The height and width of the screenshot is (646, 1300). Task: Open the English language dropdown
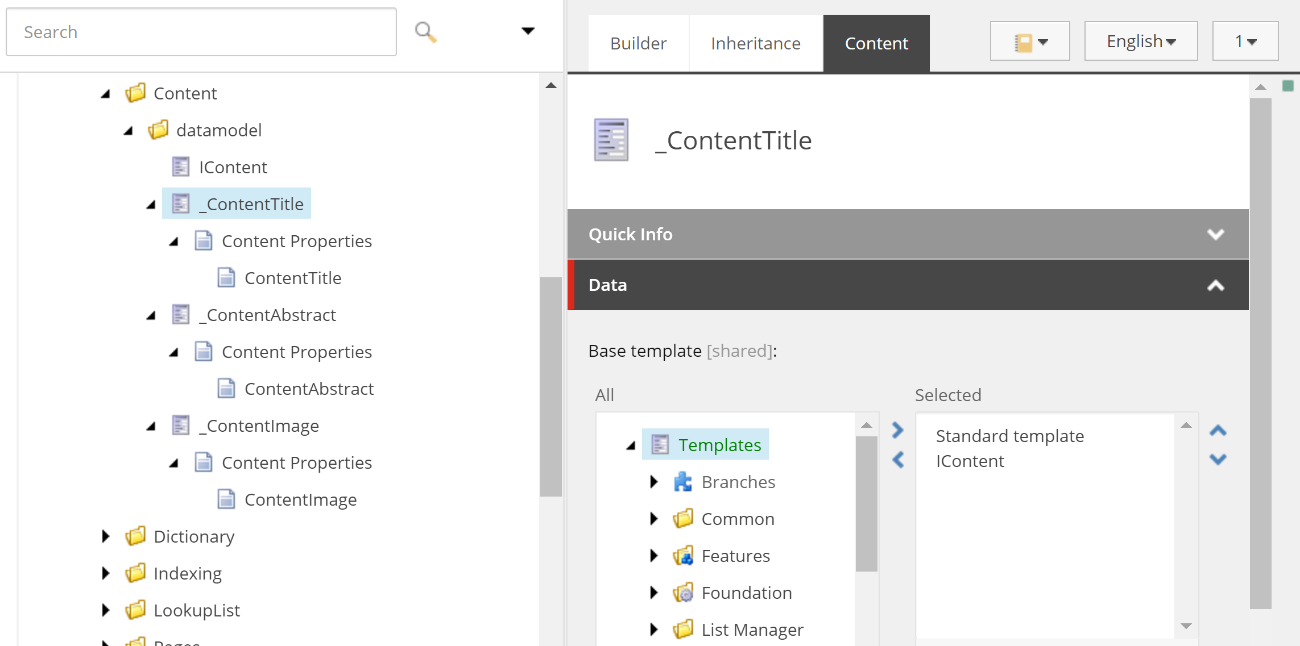tap(1140, 40)
